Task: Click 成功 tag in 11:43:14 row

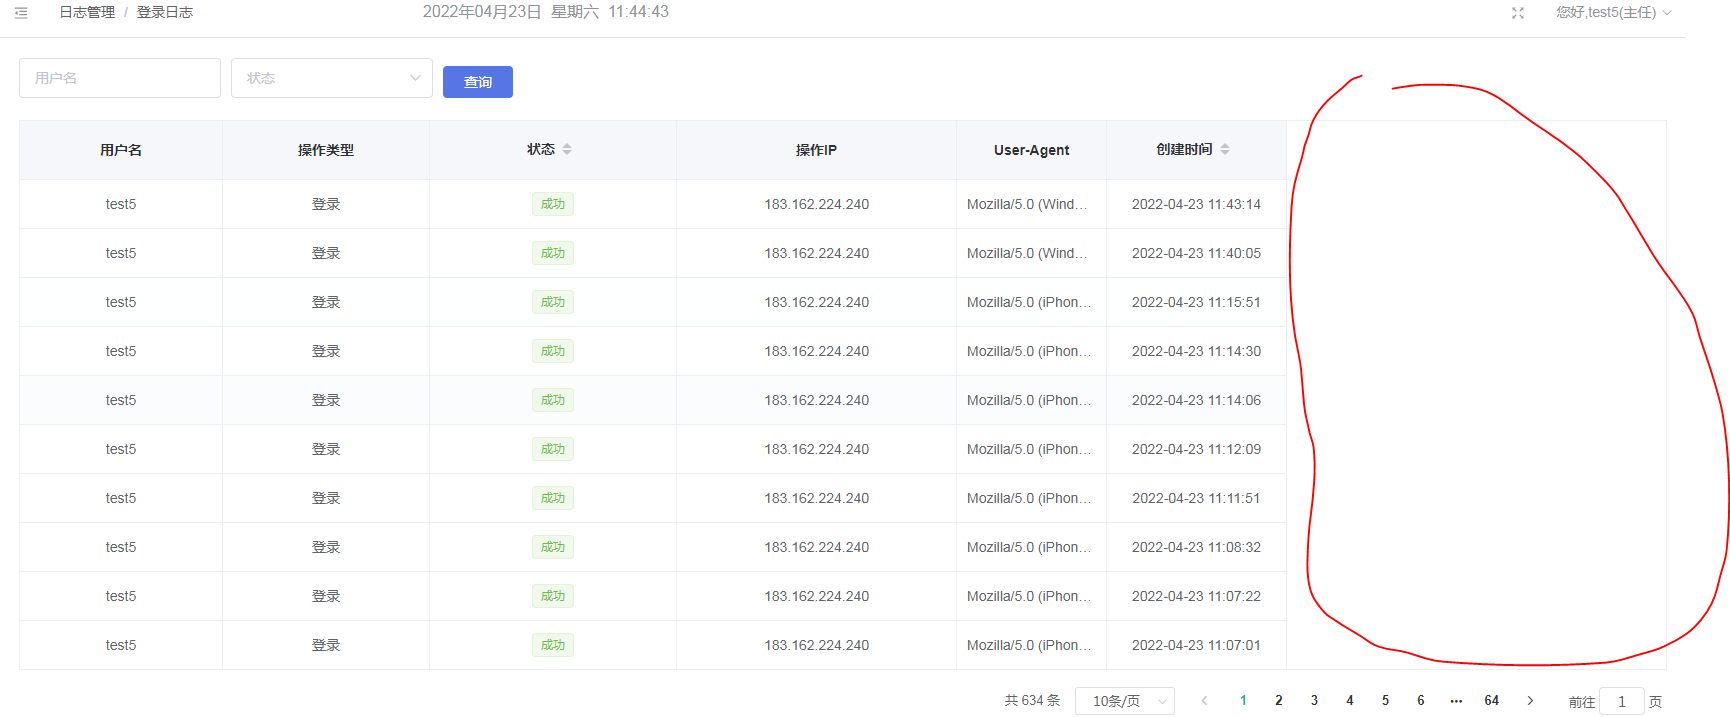Action: (553, 204)
